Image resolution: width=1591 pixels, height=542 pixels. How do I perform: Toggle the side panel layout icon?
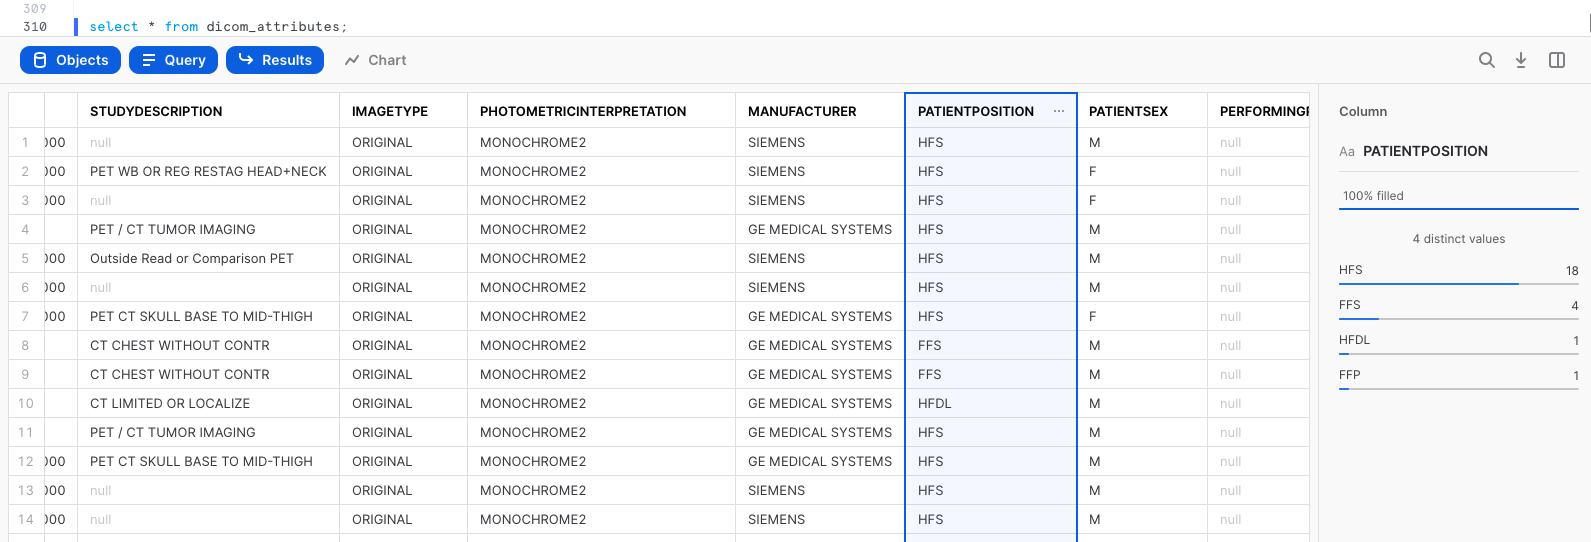click(x=1557, y=60)
